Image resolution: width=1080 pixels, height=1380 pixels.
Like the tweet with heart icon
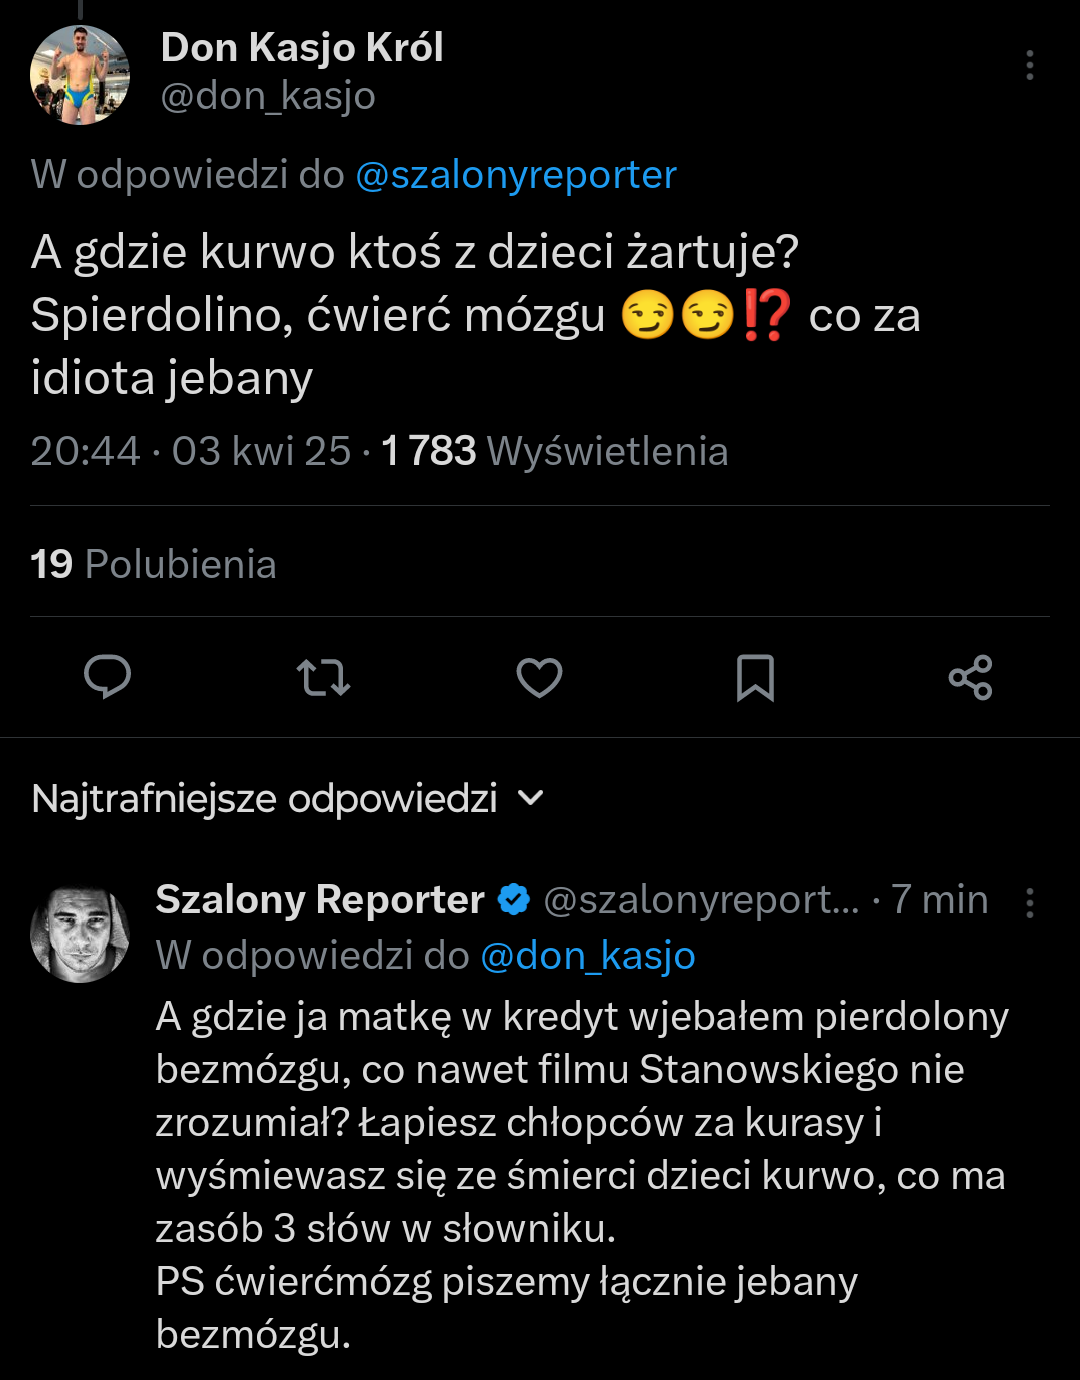click(539, 677)
